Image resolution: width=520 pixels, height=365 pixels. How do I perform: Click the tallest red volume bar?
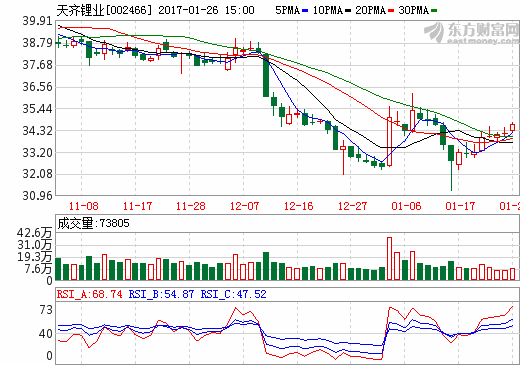(389, 258)
